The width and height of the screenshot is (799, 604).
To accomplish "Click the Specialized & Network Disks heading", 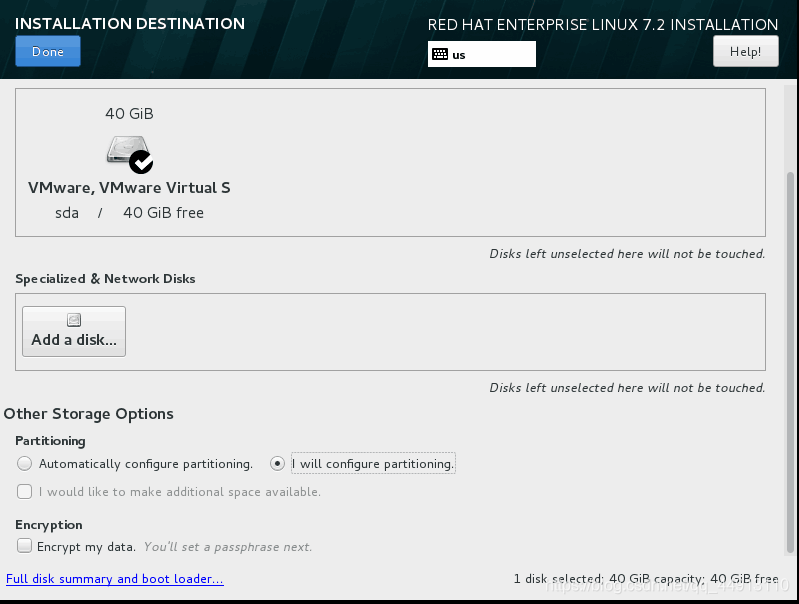I will 105,279.
